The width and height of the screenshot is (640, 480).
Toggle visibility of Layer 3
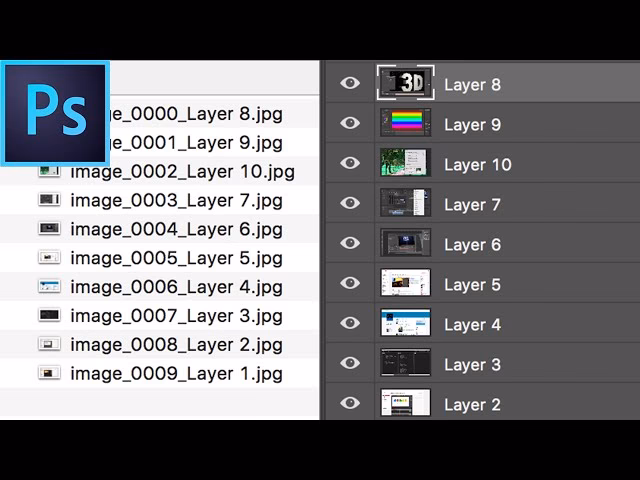click(350, 363)
